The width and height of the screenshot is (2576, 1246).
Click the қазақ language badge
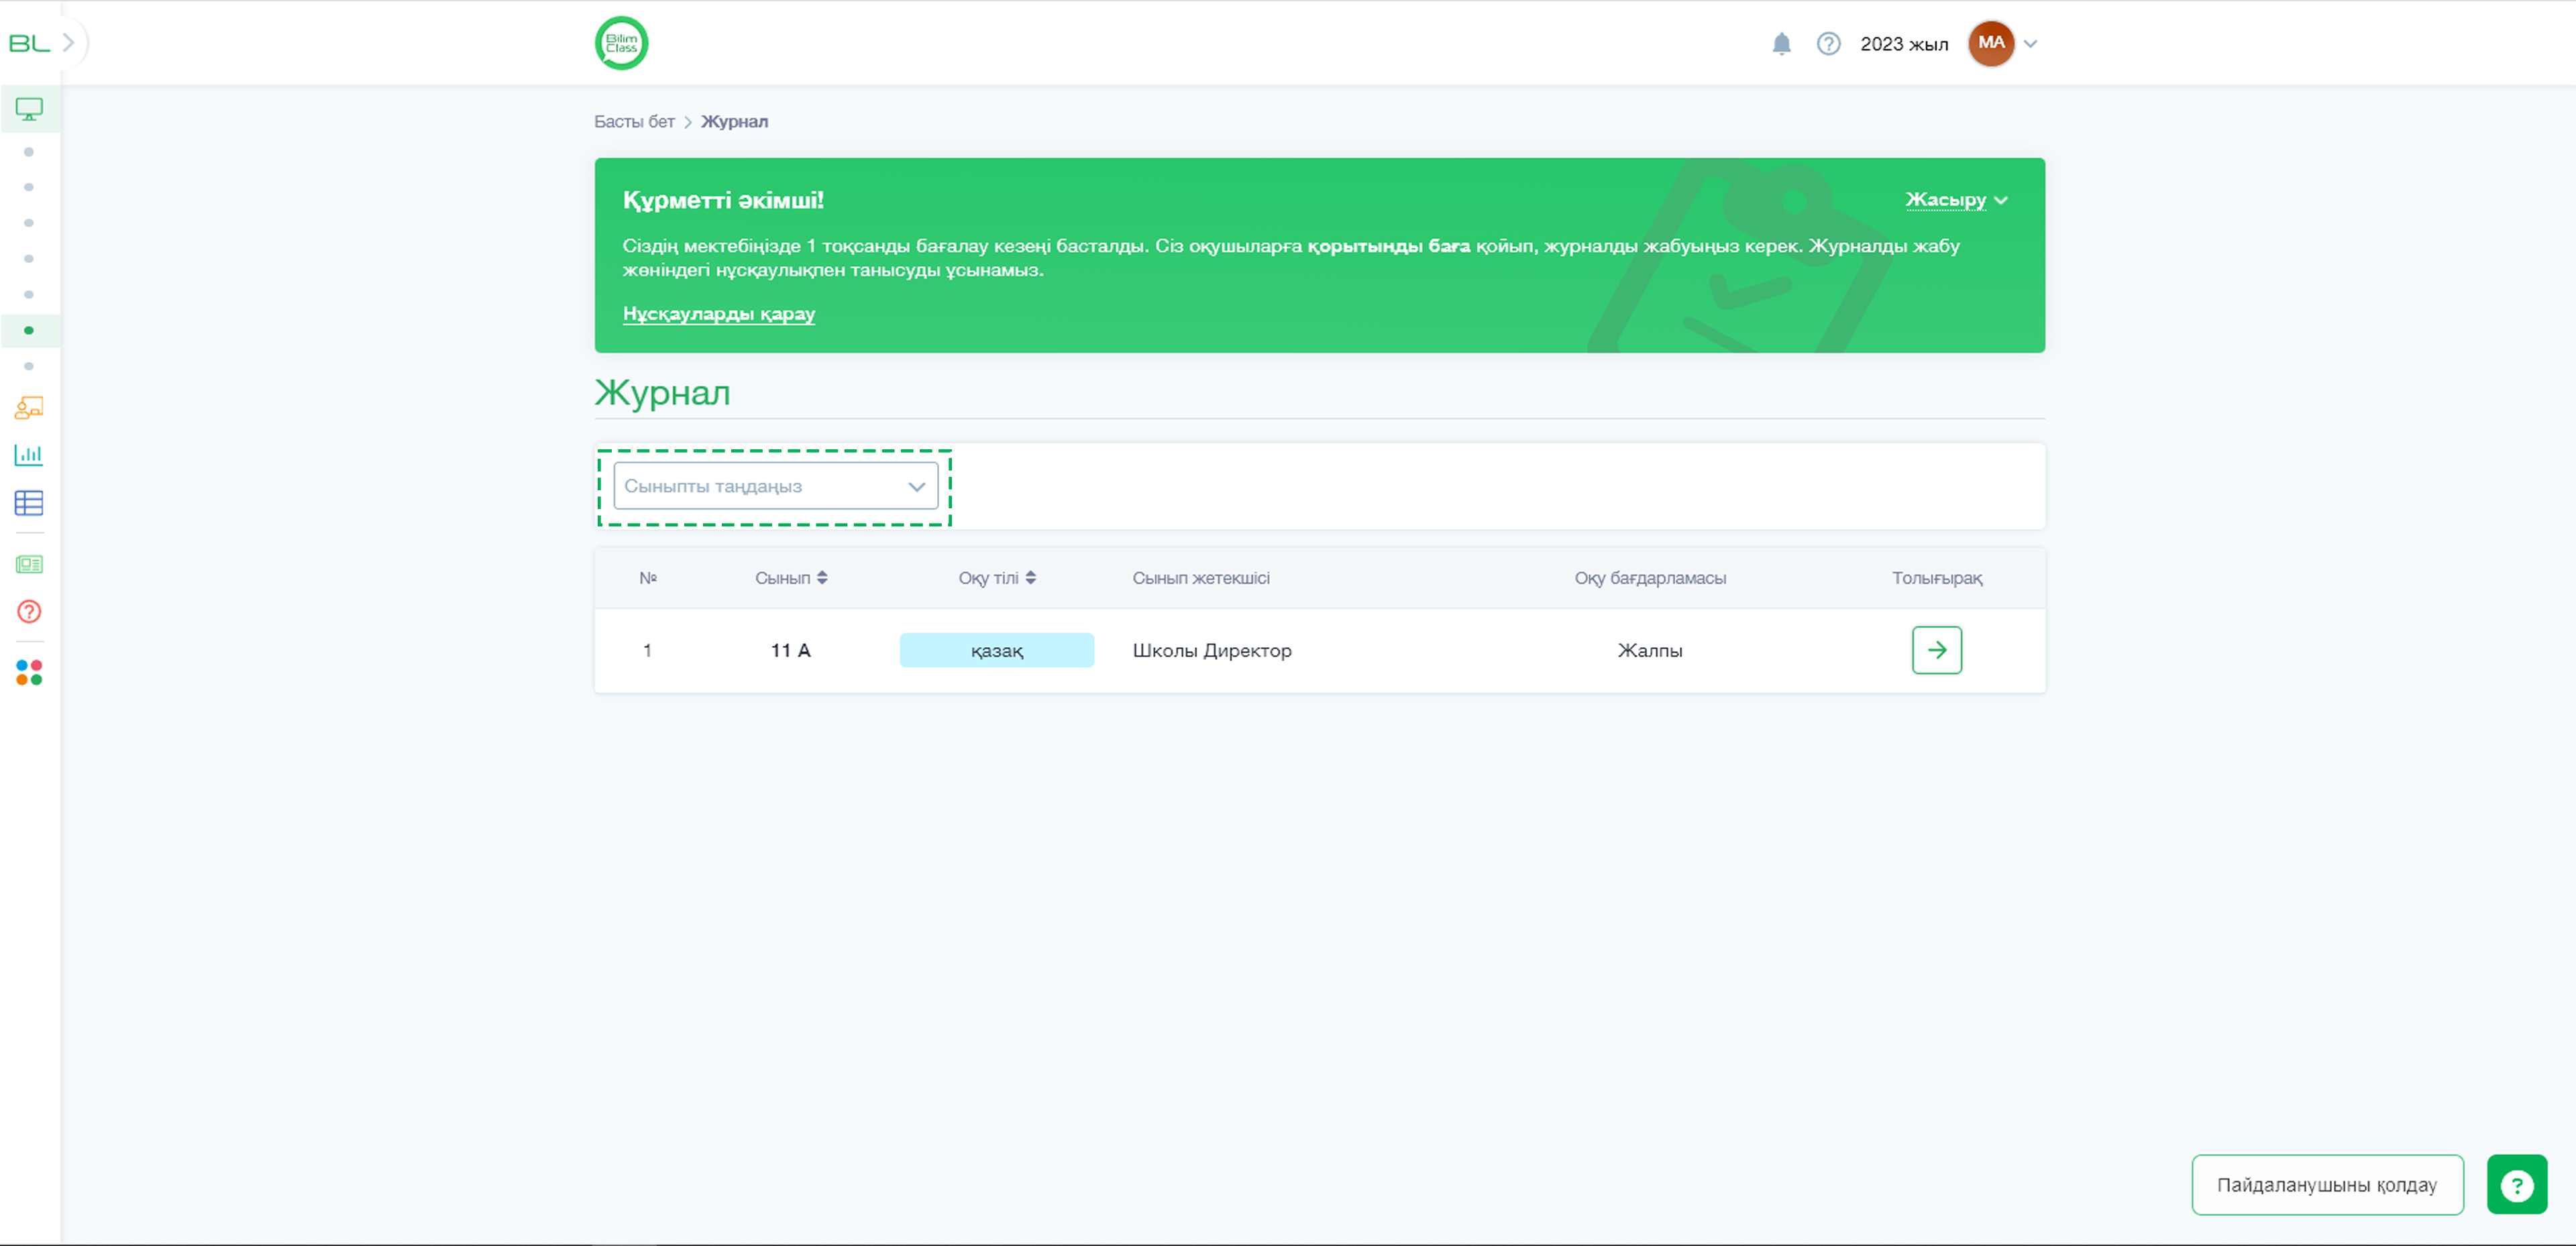click(x=997, y=651)
